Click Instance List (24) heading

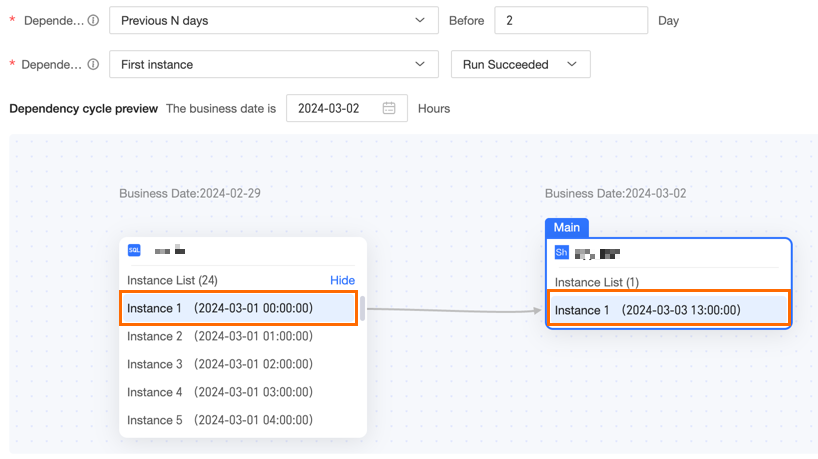(172, 280)
